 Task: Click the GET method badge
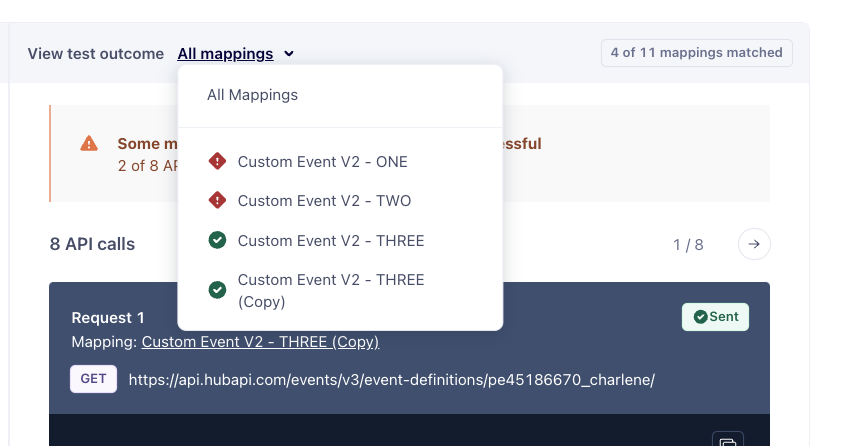(x=93, y=379)
